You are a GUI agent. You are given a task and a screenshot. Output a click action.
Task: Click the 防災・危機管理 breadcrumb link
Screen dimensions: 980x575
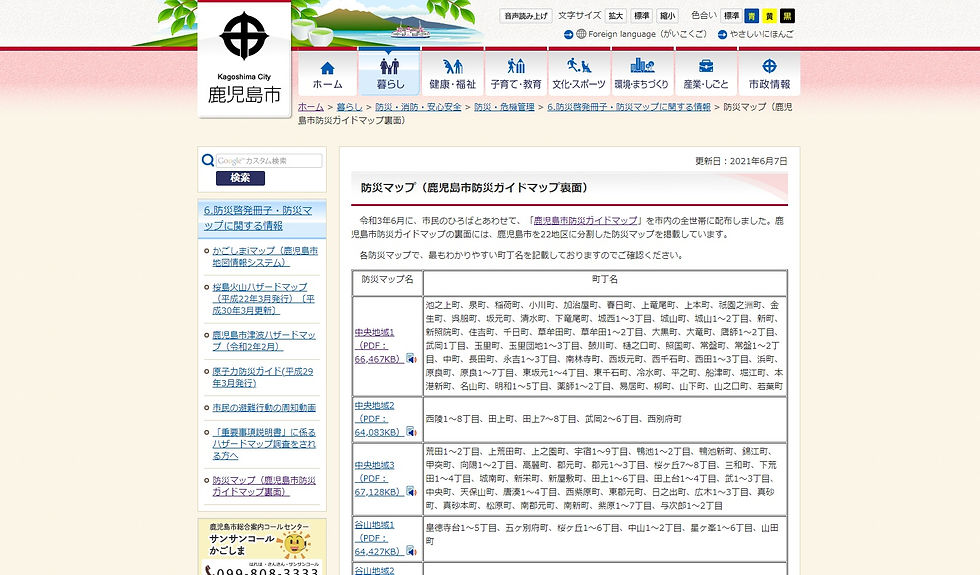(504, 107)
